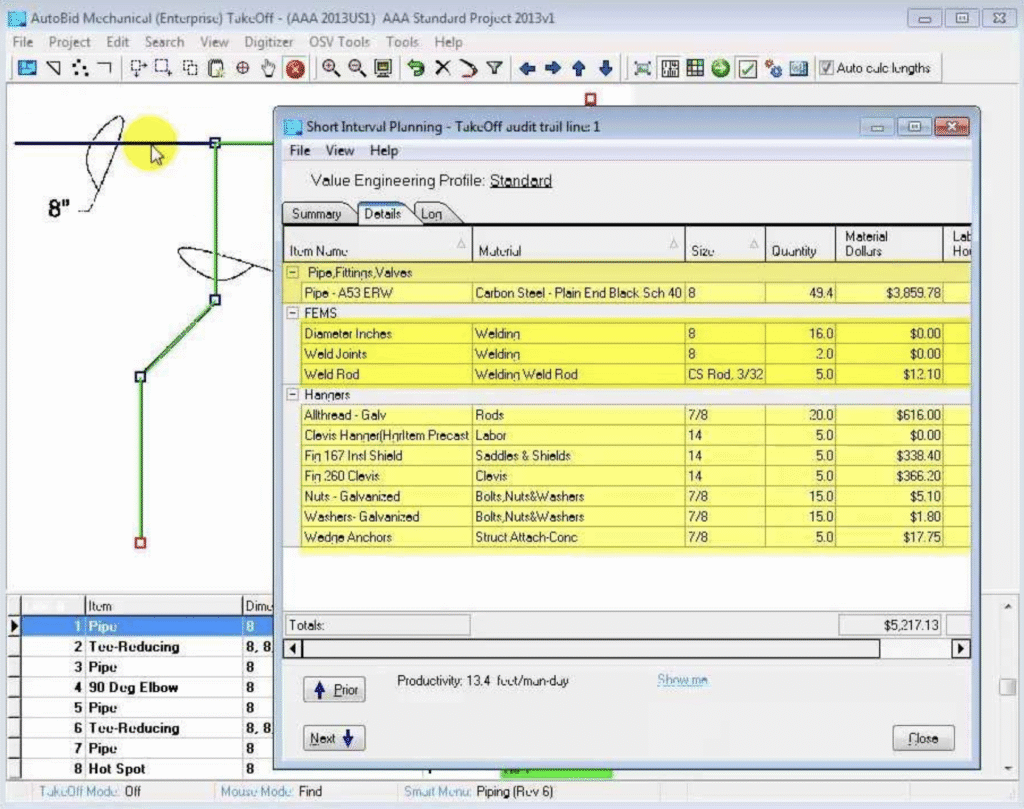Select the hand pan tool
This screenshot has height=809, width=1024.
click(268, 68)
